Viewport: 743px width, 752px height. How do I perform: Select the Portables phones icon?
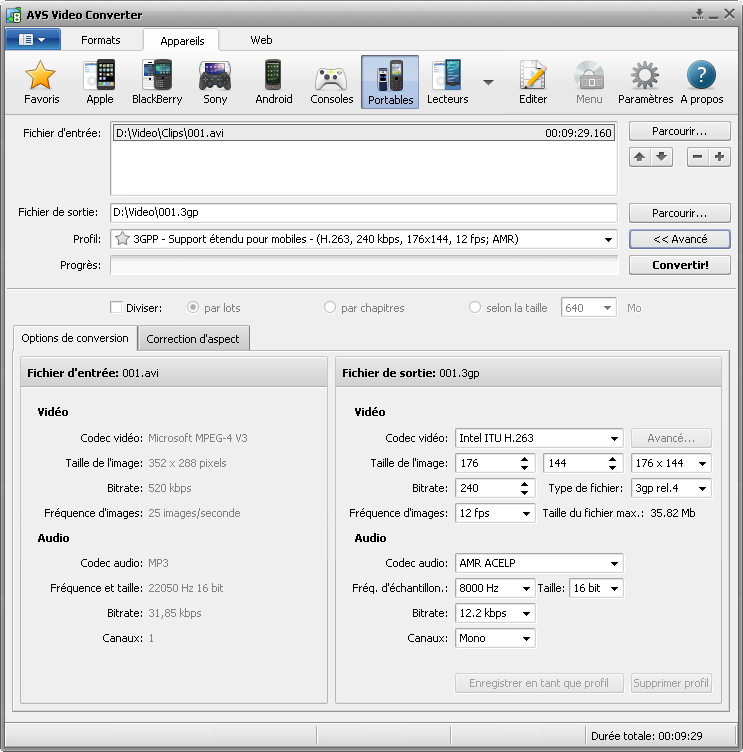click(x=390, y=82)
